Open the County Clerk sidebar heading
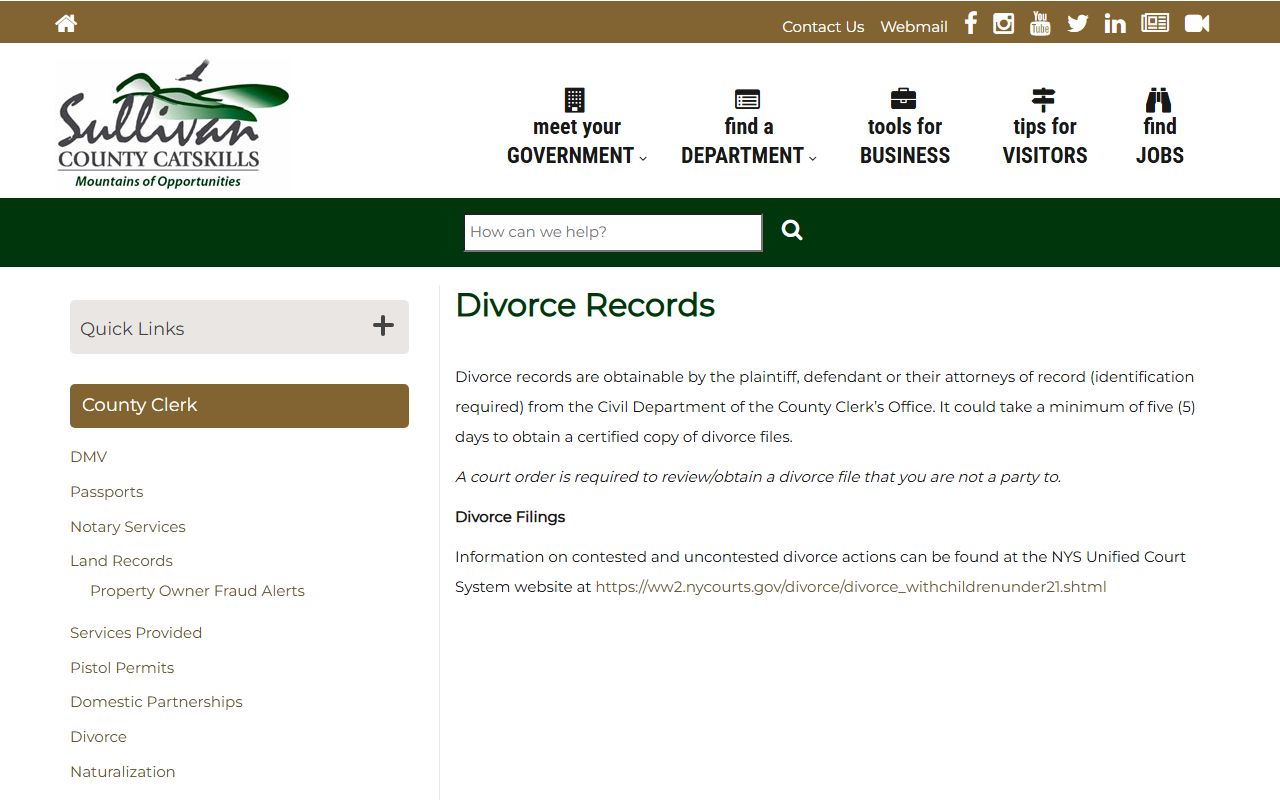The height and width of the screenshot is (800, 1280). [x=239, y=406]
